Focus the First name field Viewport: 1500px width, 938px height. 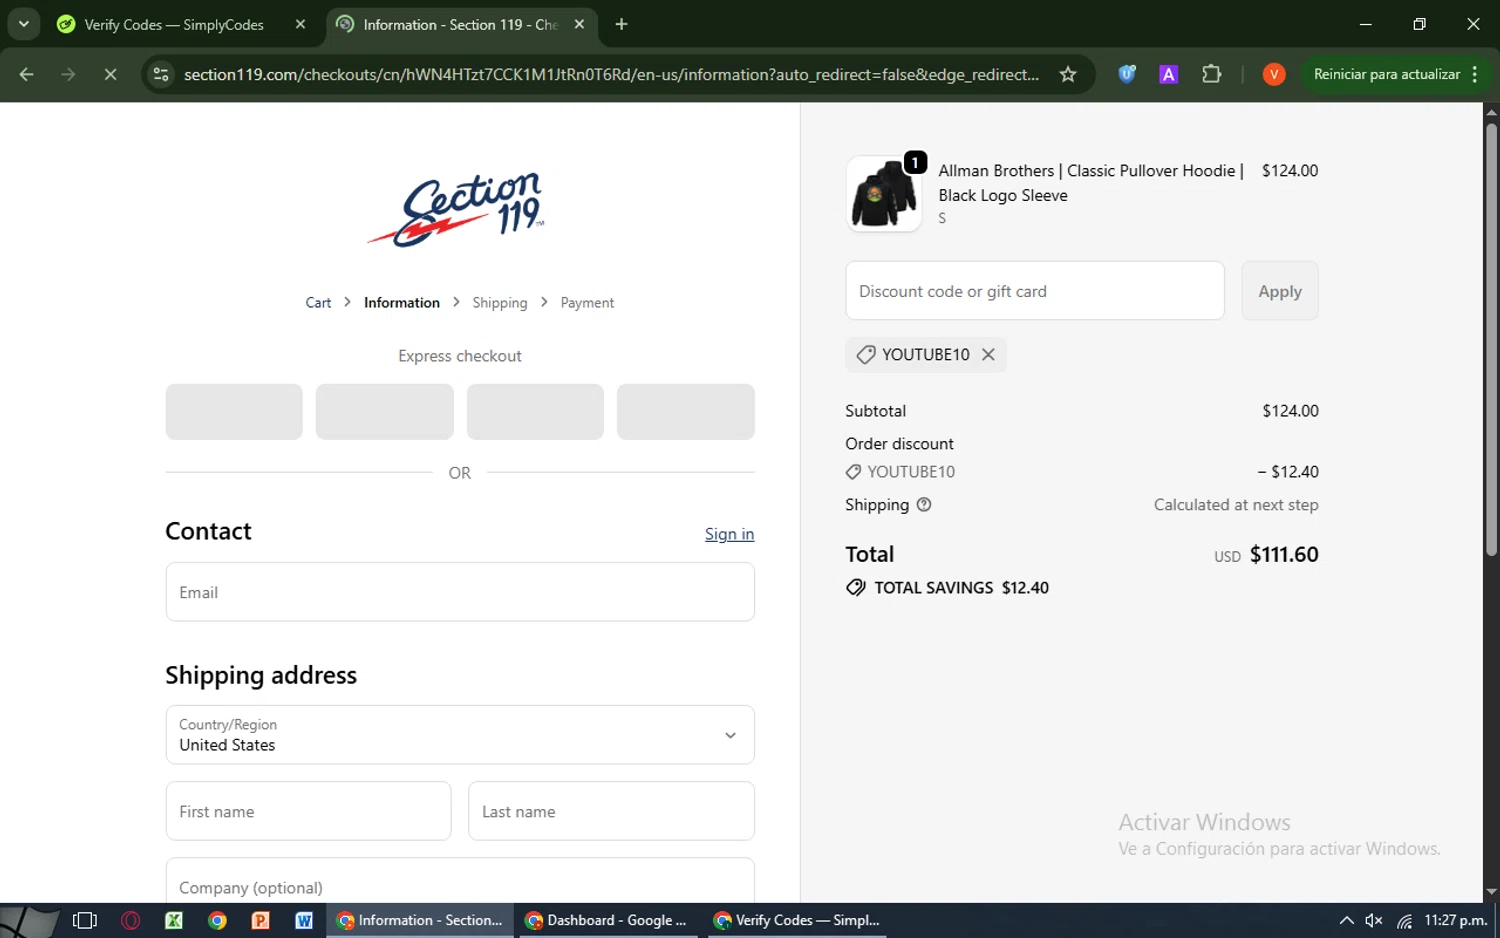pyautogui.click(x=308, y=811)
